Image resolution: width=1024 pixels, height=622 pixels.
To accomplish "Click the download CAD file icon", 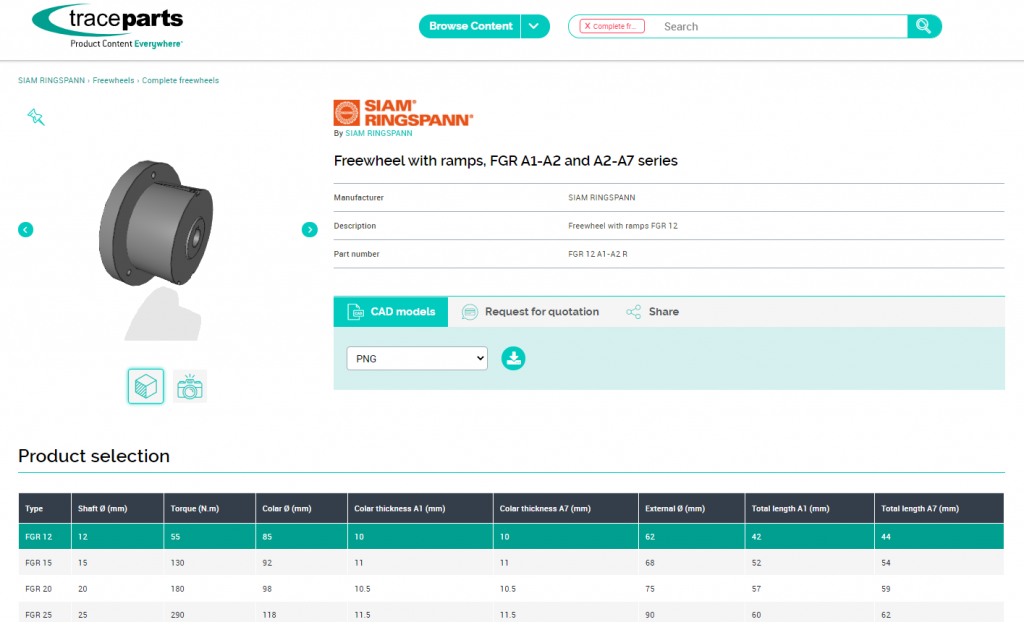I will coord(513,358).
